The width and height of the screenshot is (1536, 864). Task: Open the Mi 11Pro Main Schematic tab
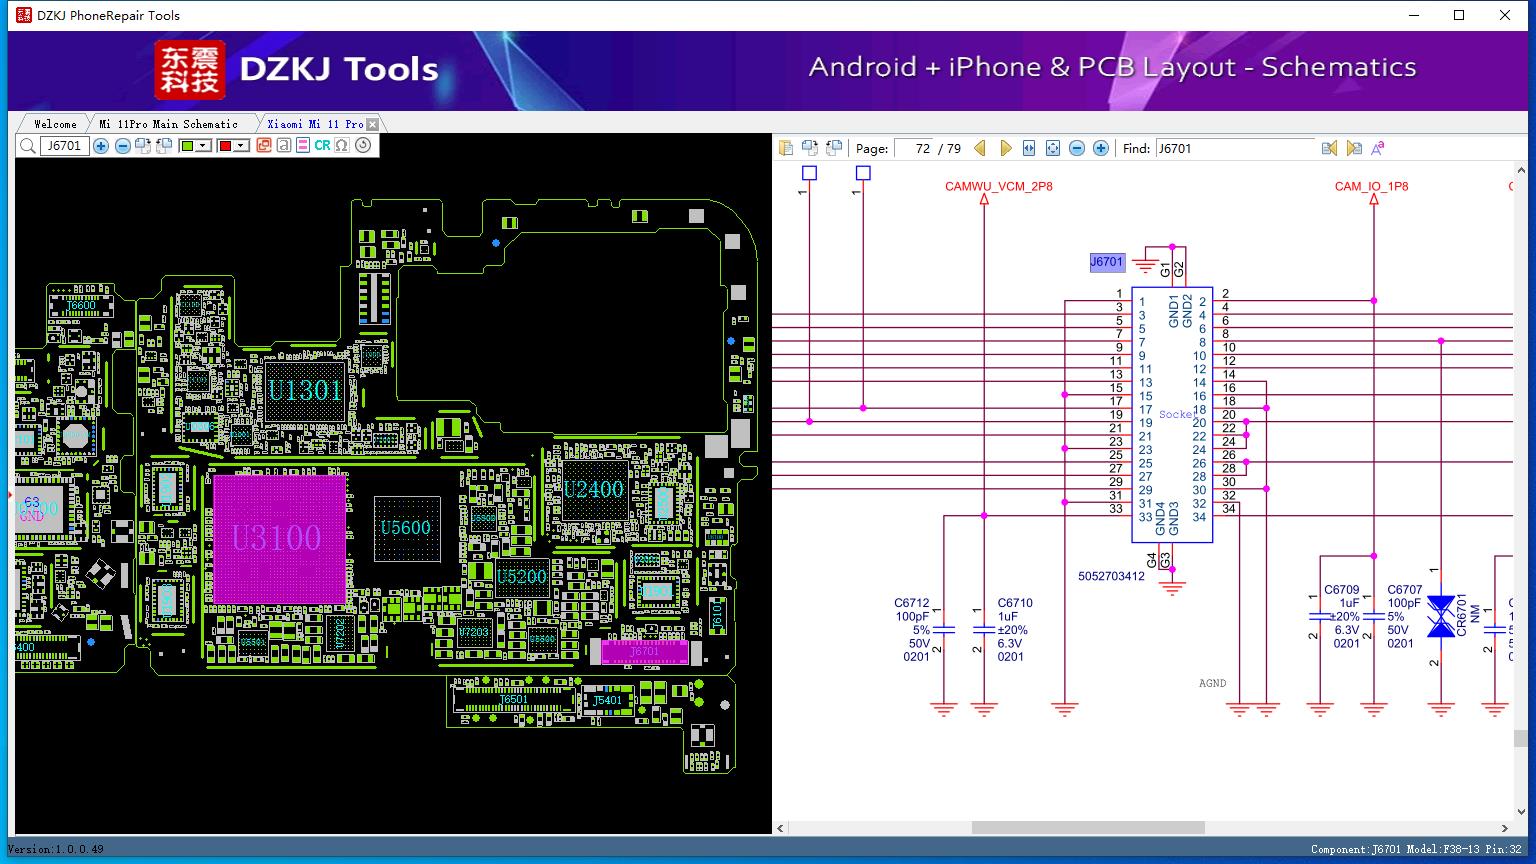coord(168,124)
